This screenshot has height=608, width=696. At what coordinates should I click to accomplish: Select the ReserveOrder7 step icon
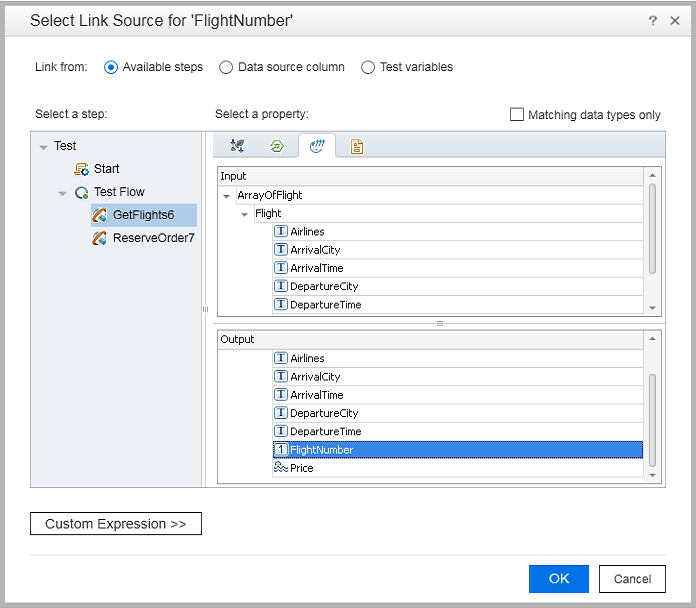pos(100,238)
